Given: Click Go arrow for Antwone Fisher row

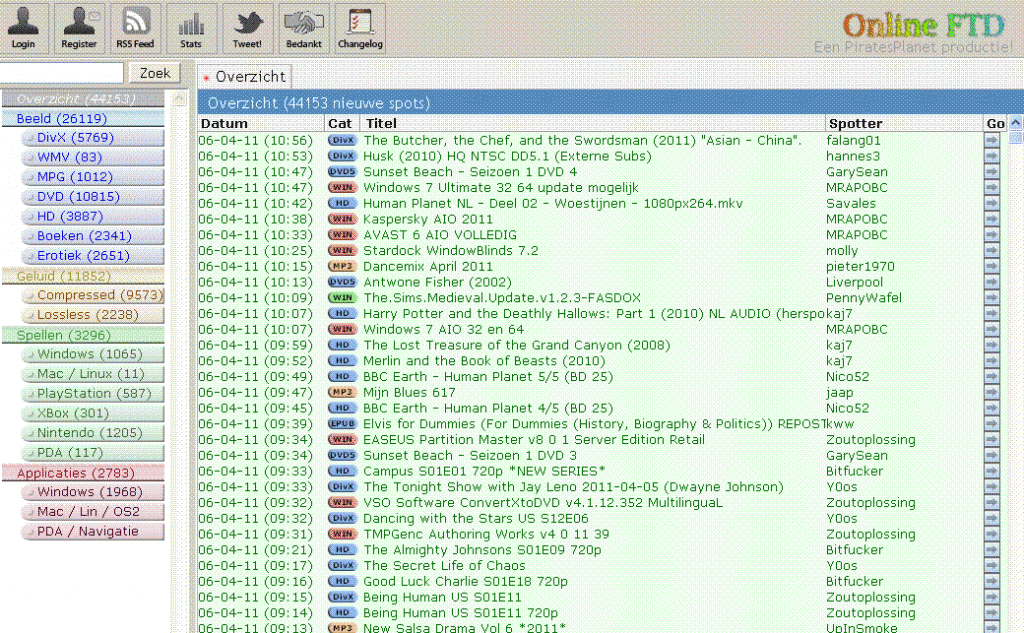Looking at the screenshot, I should [x=992, y=282].
